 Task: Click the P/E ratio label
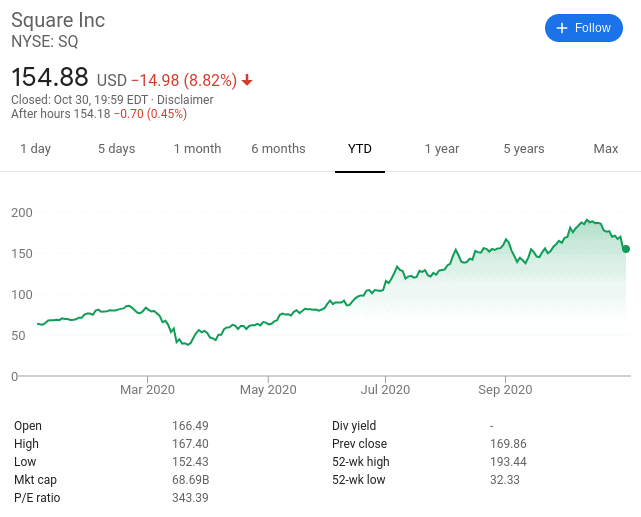37,497
